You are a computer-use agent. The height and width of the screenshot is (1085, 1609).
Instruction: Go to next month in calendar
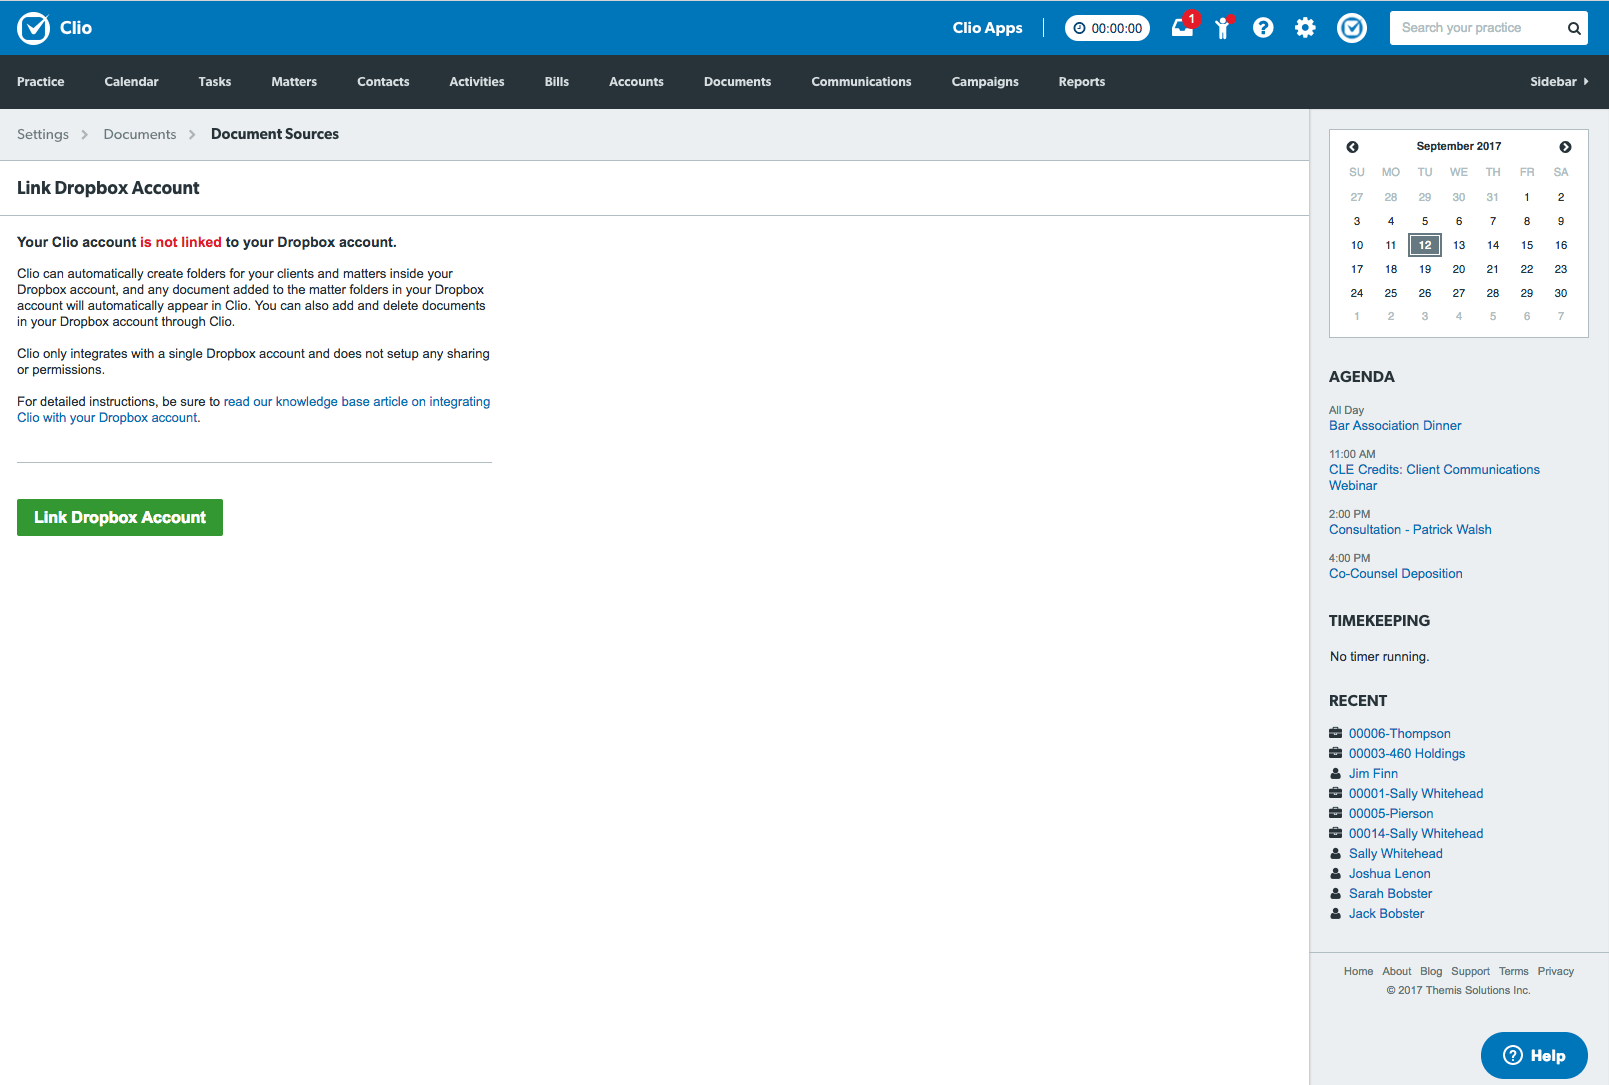click(1565, 147)
